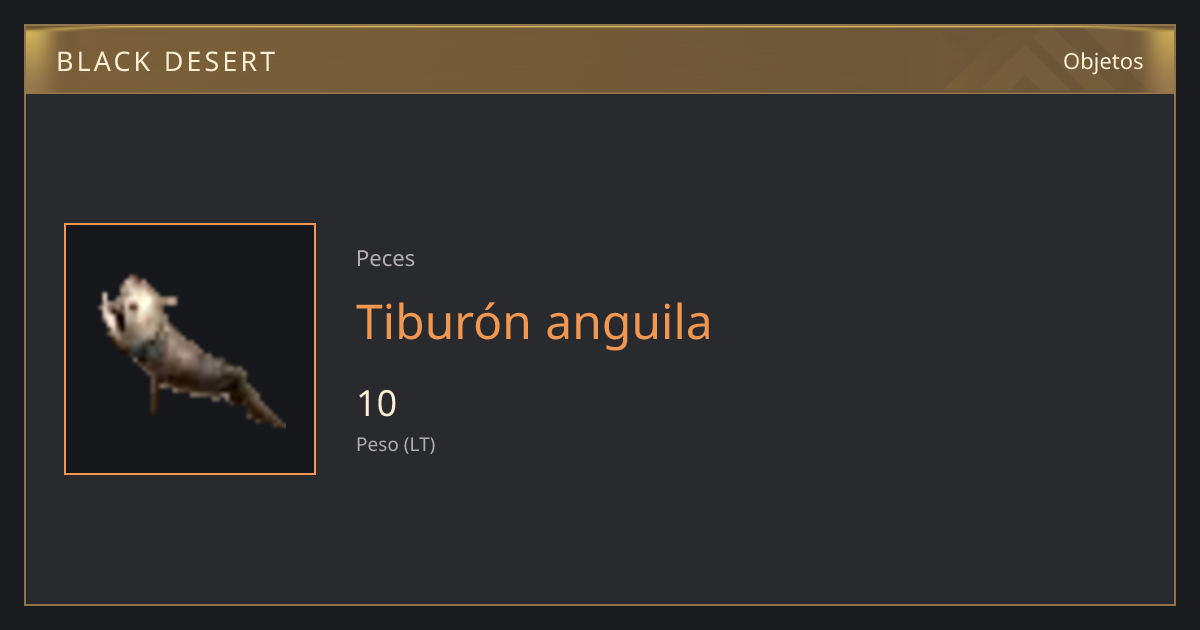Viewport: 1200px width, 630px height.
Task: Click the Tiburón anguila item name
Action: [x=534, y=323]
